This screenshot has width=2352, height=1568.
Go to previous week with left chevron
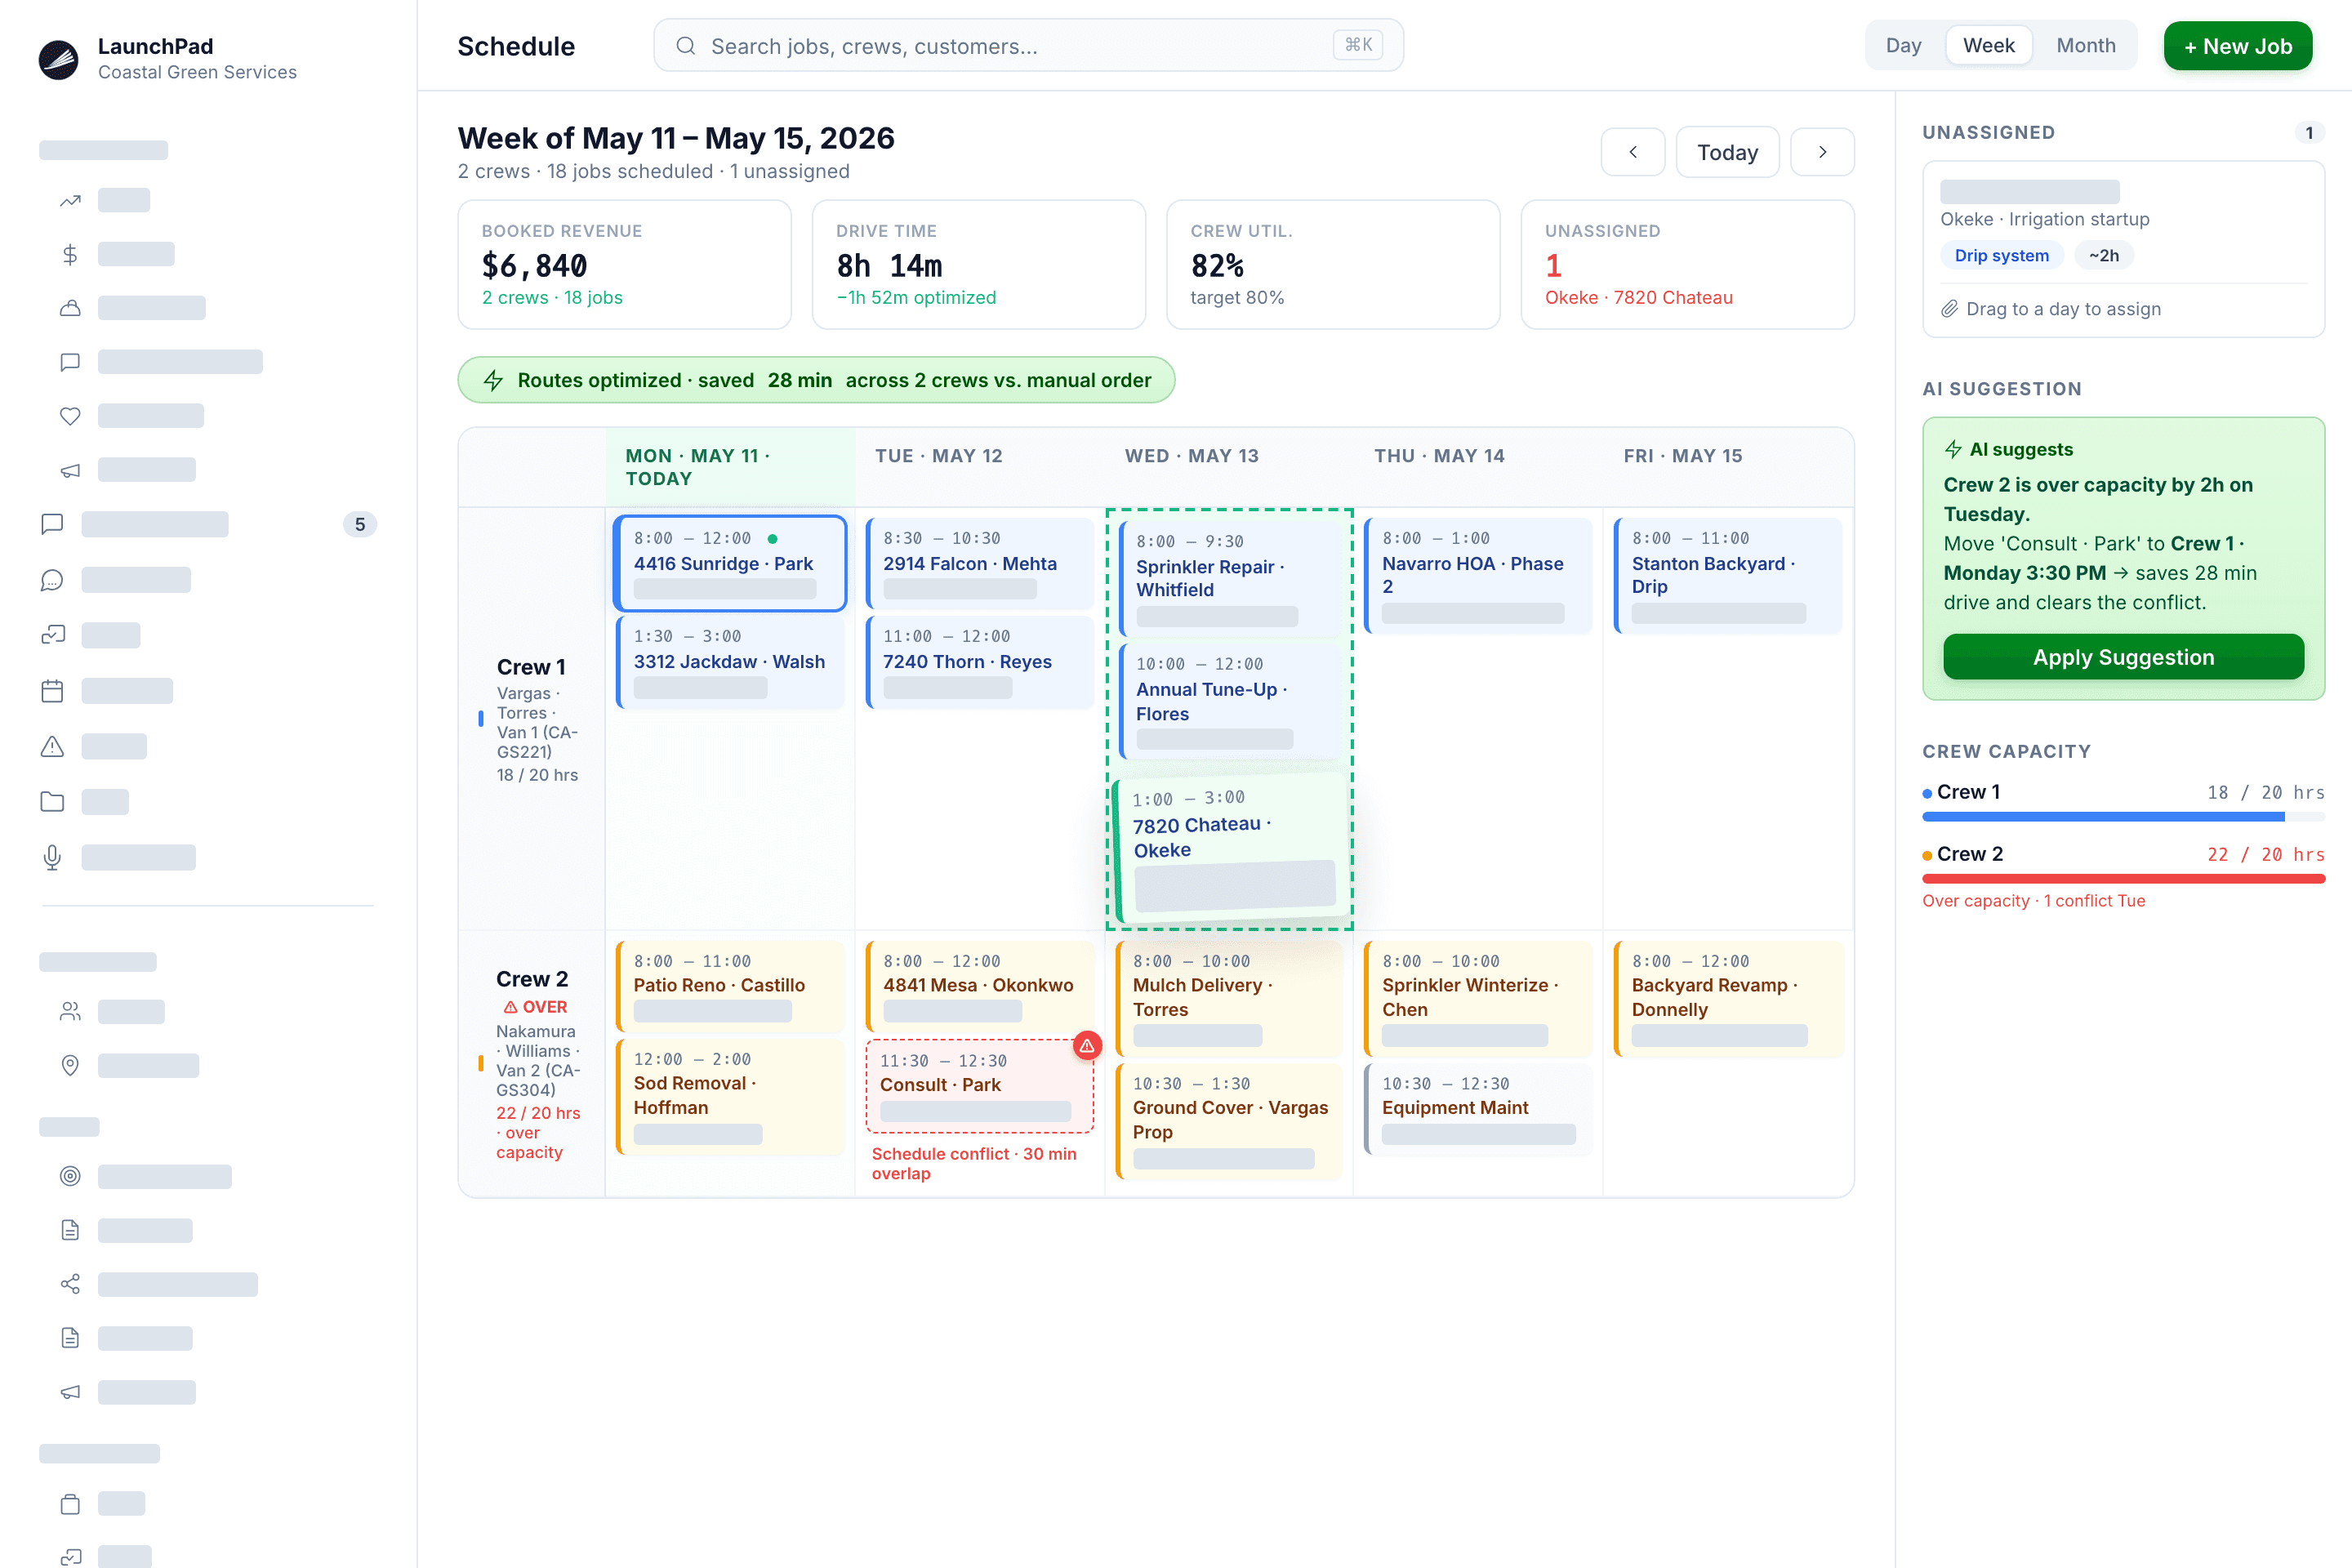coord(1633,152)
